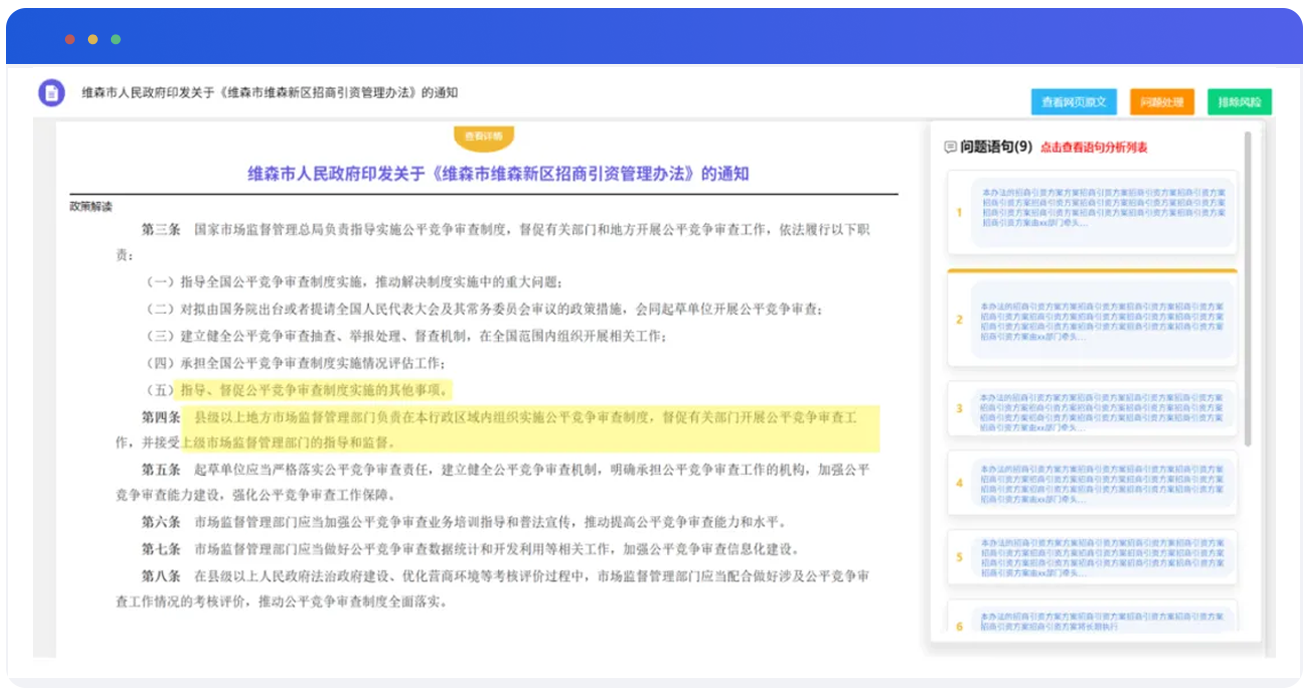The image size is (1308, 692).
Task: Click the purple document heading title
Action: 498,174
